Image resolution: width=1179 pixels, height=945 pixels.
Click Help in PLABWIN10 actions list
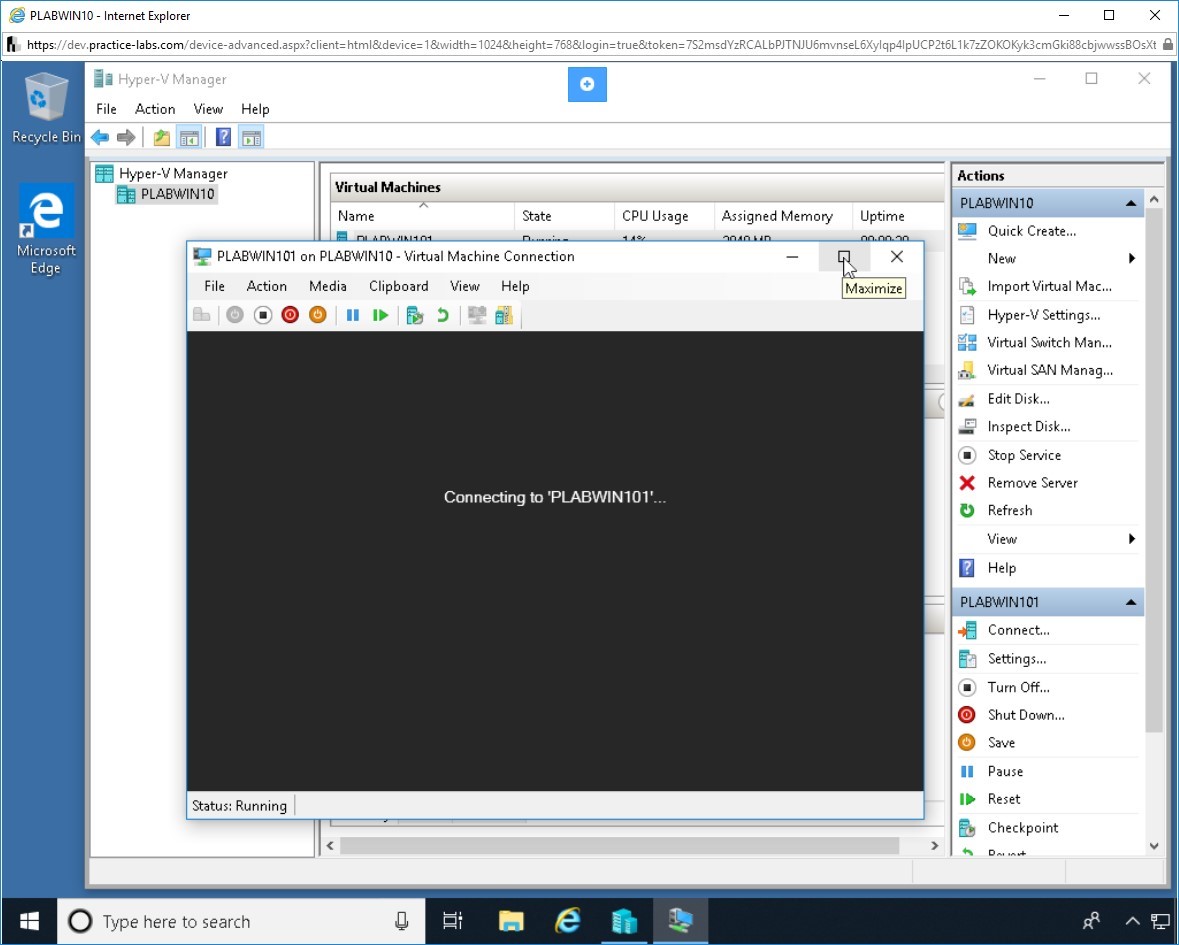click(1002, 568)
